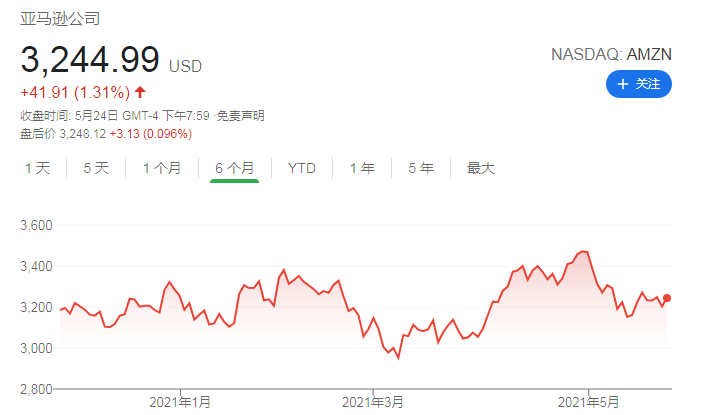Click the 3,600 y-axis label
The width and height of the screenshot is (714, 415).
[36, 226]
